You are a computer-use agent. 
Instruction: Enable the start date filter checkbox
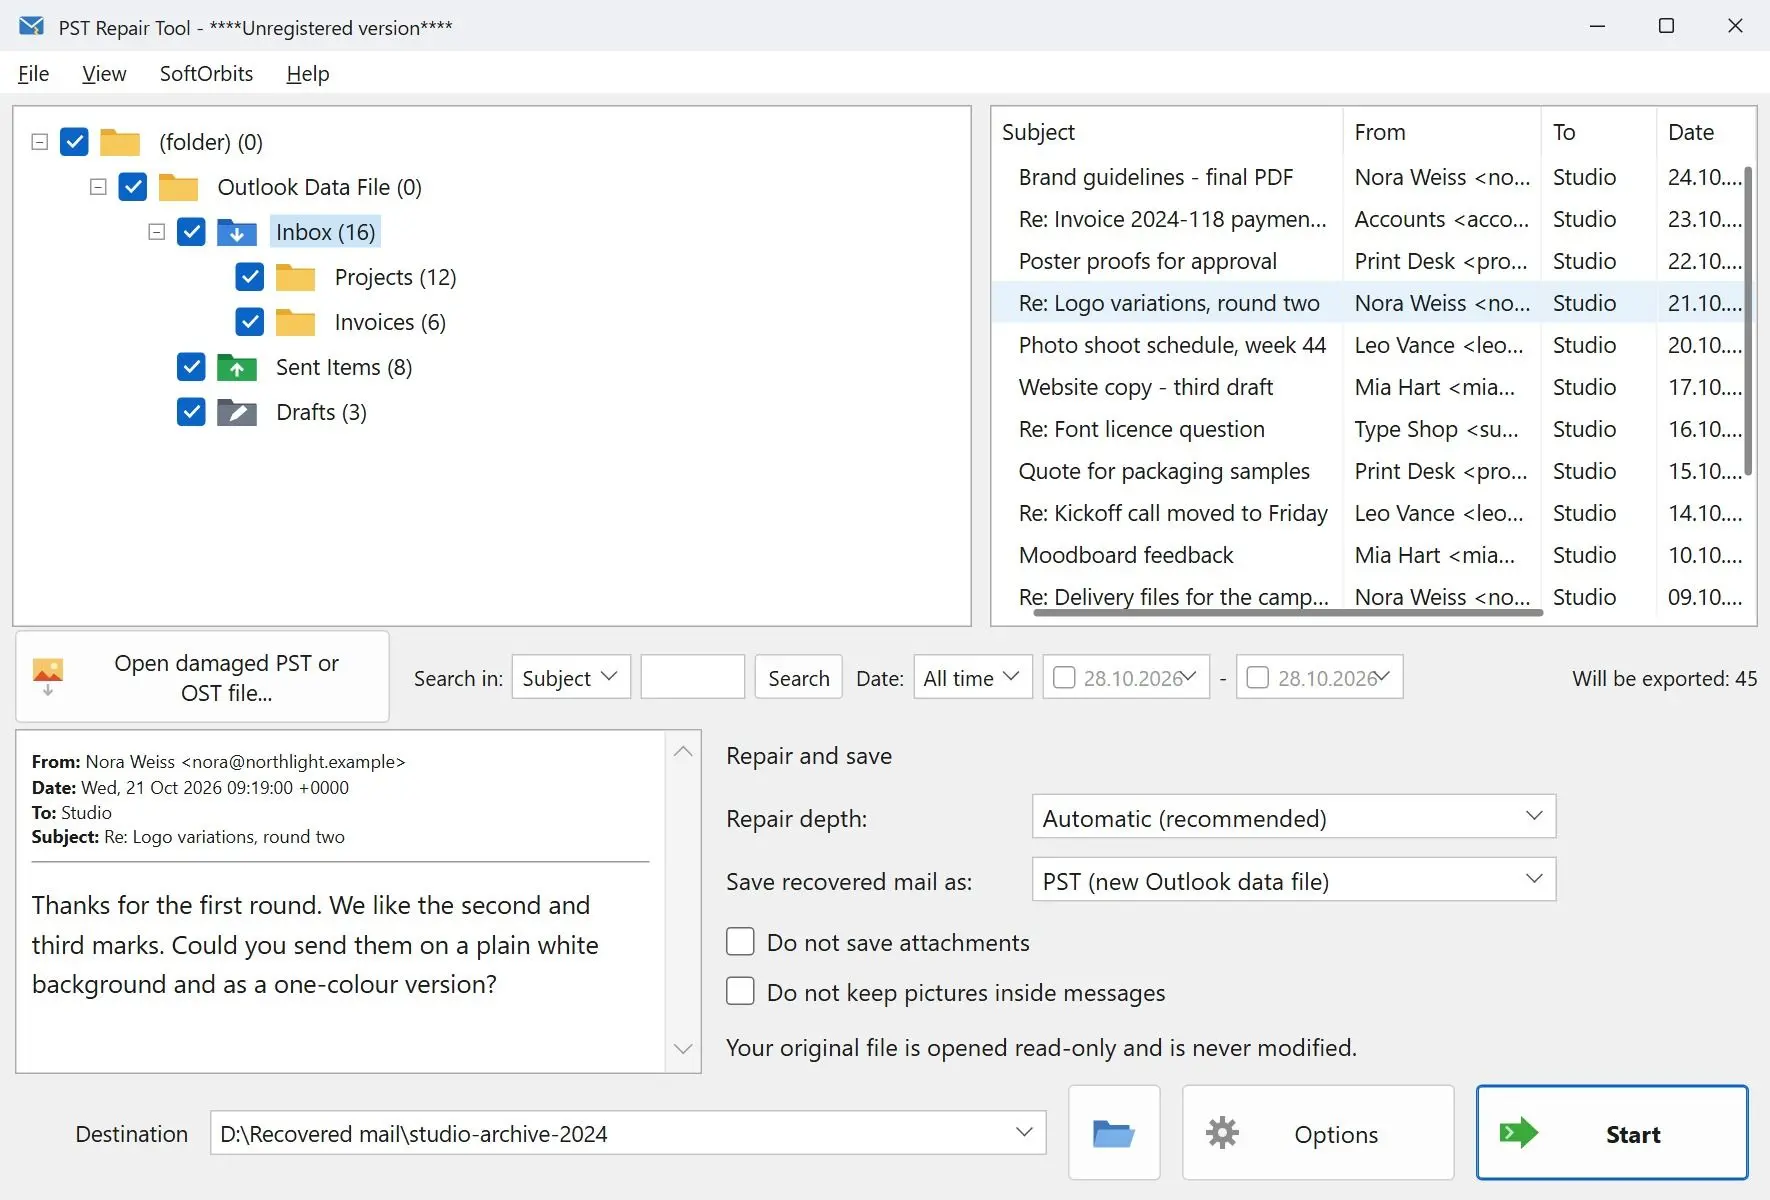[x=1065, y=678]
